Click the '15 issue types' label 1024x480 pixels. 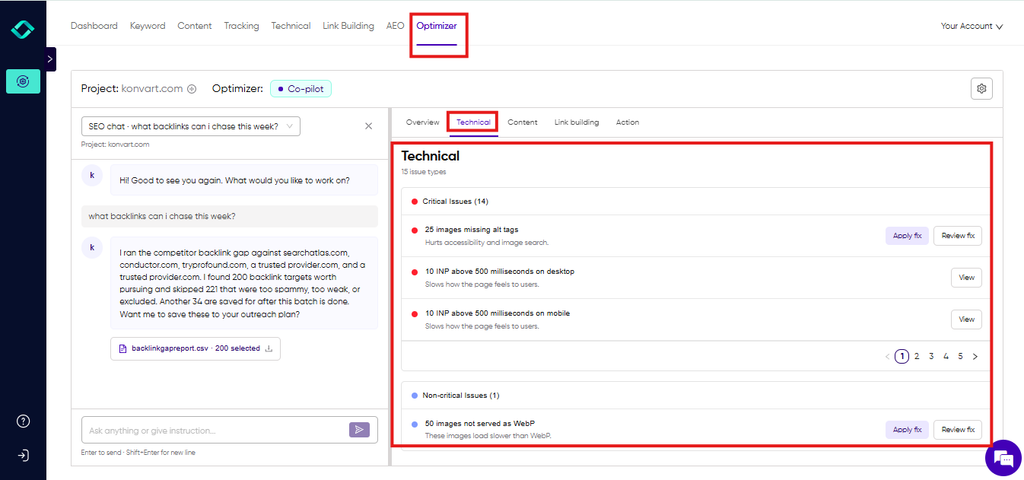point(424,172)
